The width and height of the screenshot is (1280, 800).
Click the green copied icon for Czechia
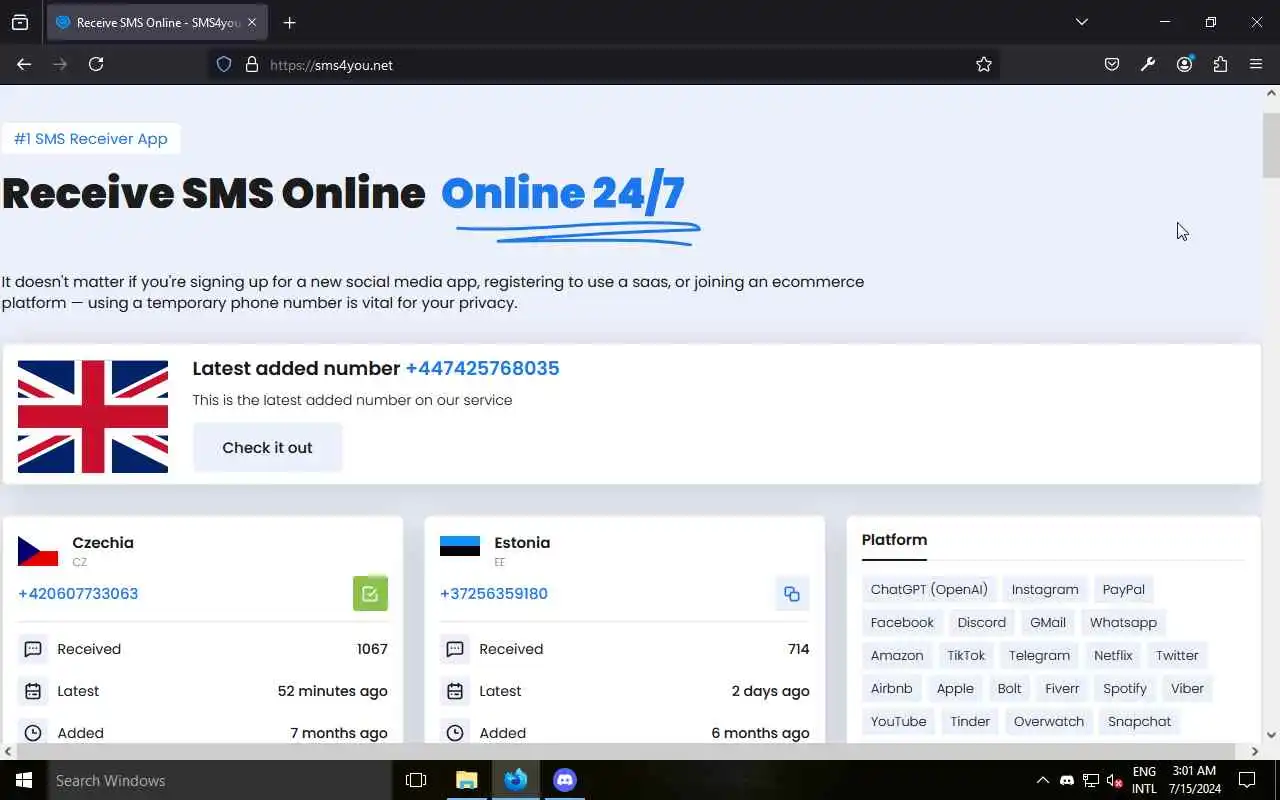(x=370, y=594)
